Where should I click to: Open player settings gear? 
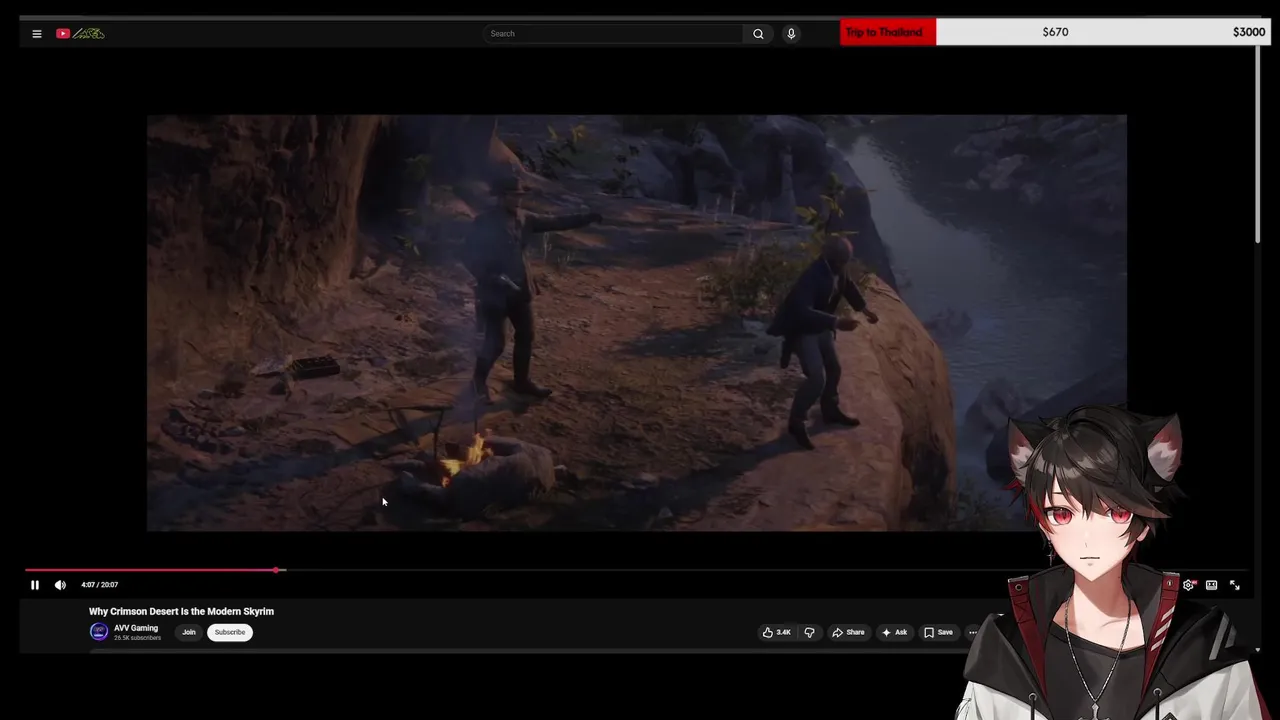pyautogui.click(x=1188, y=585)
